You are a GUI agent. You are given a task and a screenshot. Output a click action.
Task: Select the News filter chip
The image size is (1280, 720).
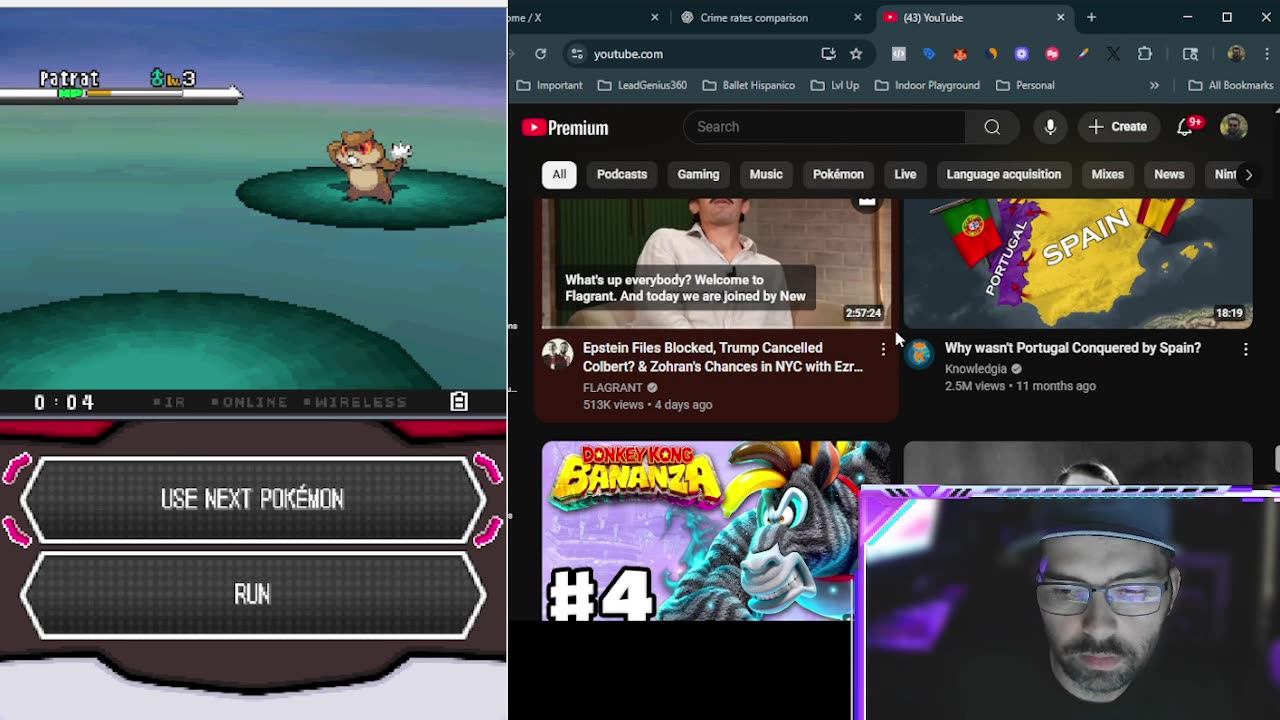pos(1169,174)
